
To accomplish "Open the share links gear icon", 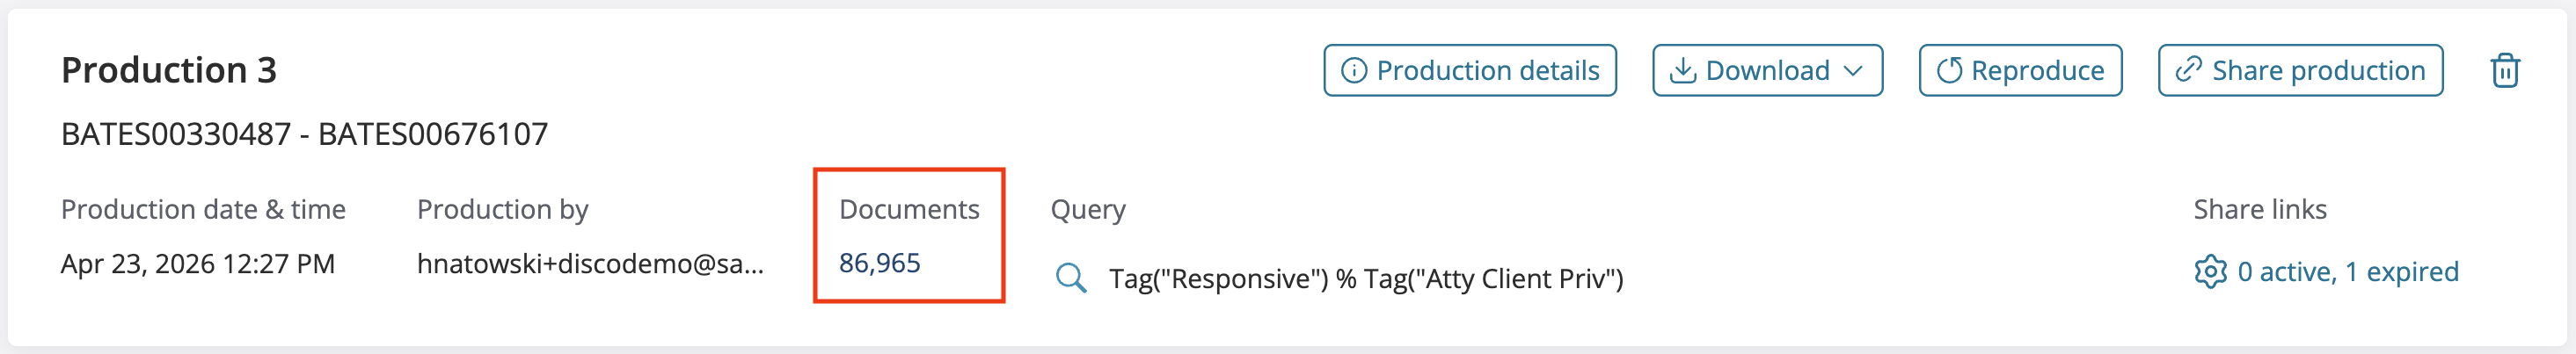I will pyautogui.click(x=2210, y=272).
